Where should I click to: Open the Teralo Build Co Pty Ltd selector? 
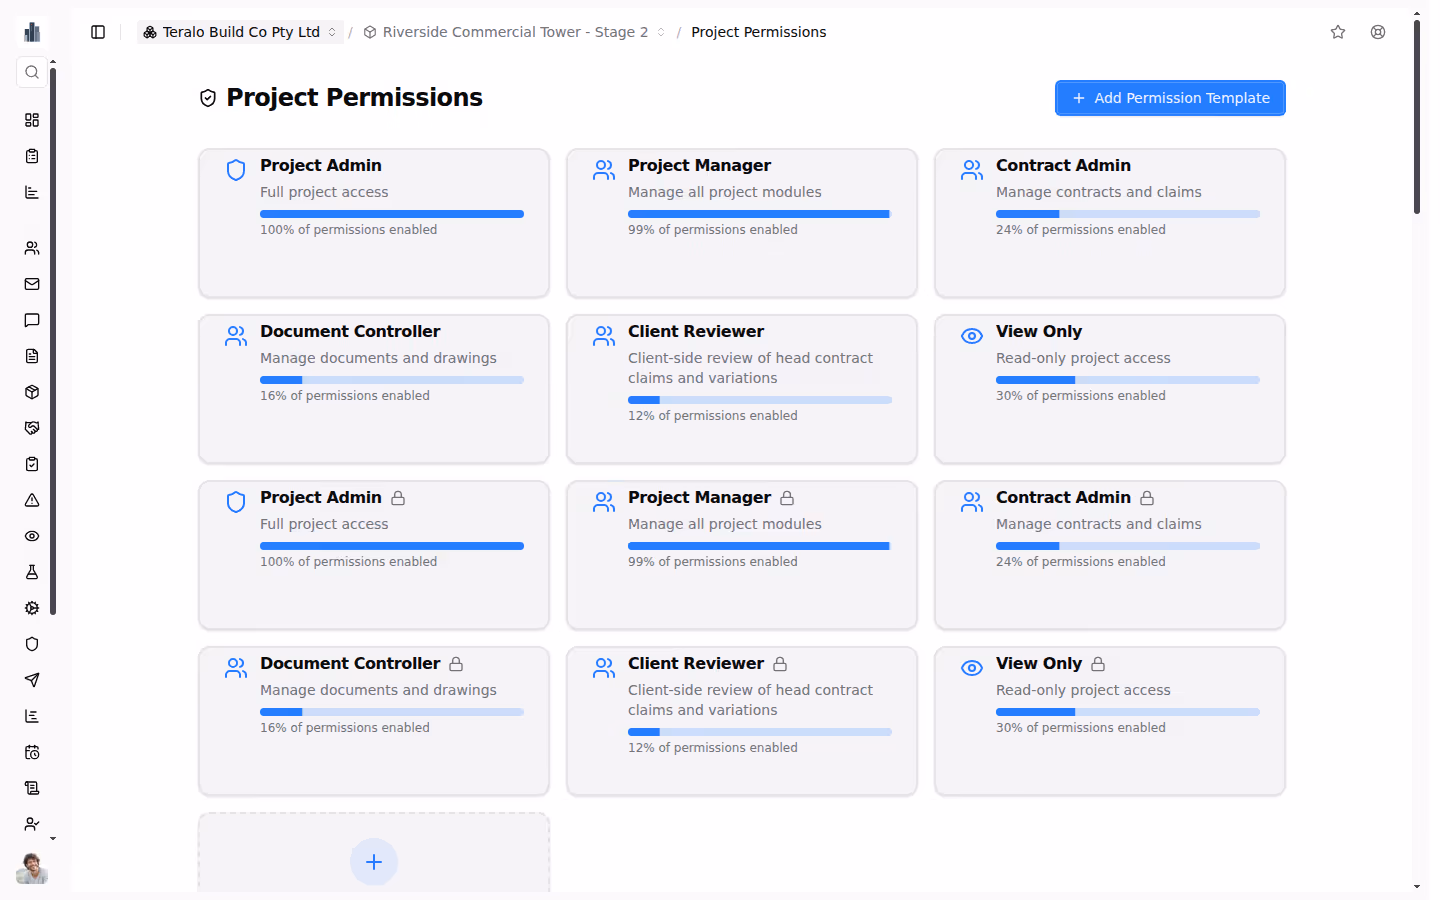240,32
